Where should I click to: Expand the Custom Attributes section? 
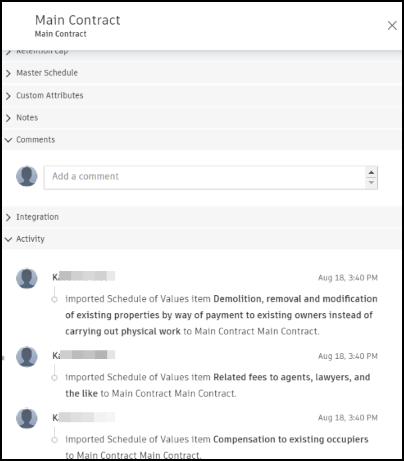click(x=202, y=95)
